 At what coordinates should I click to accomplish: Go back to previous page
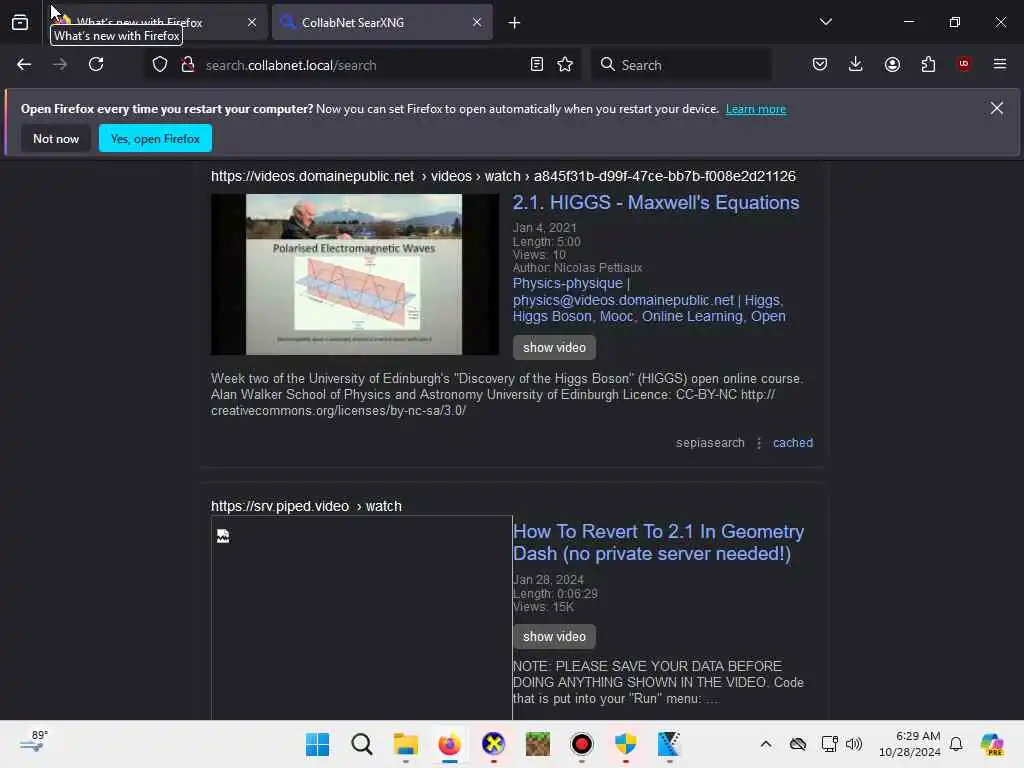point(24,64)
